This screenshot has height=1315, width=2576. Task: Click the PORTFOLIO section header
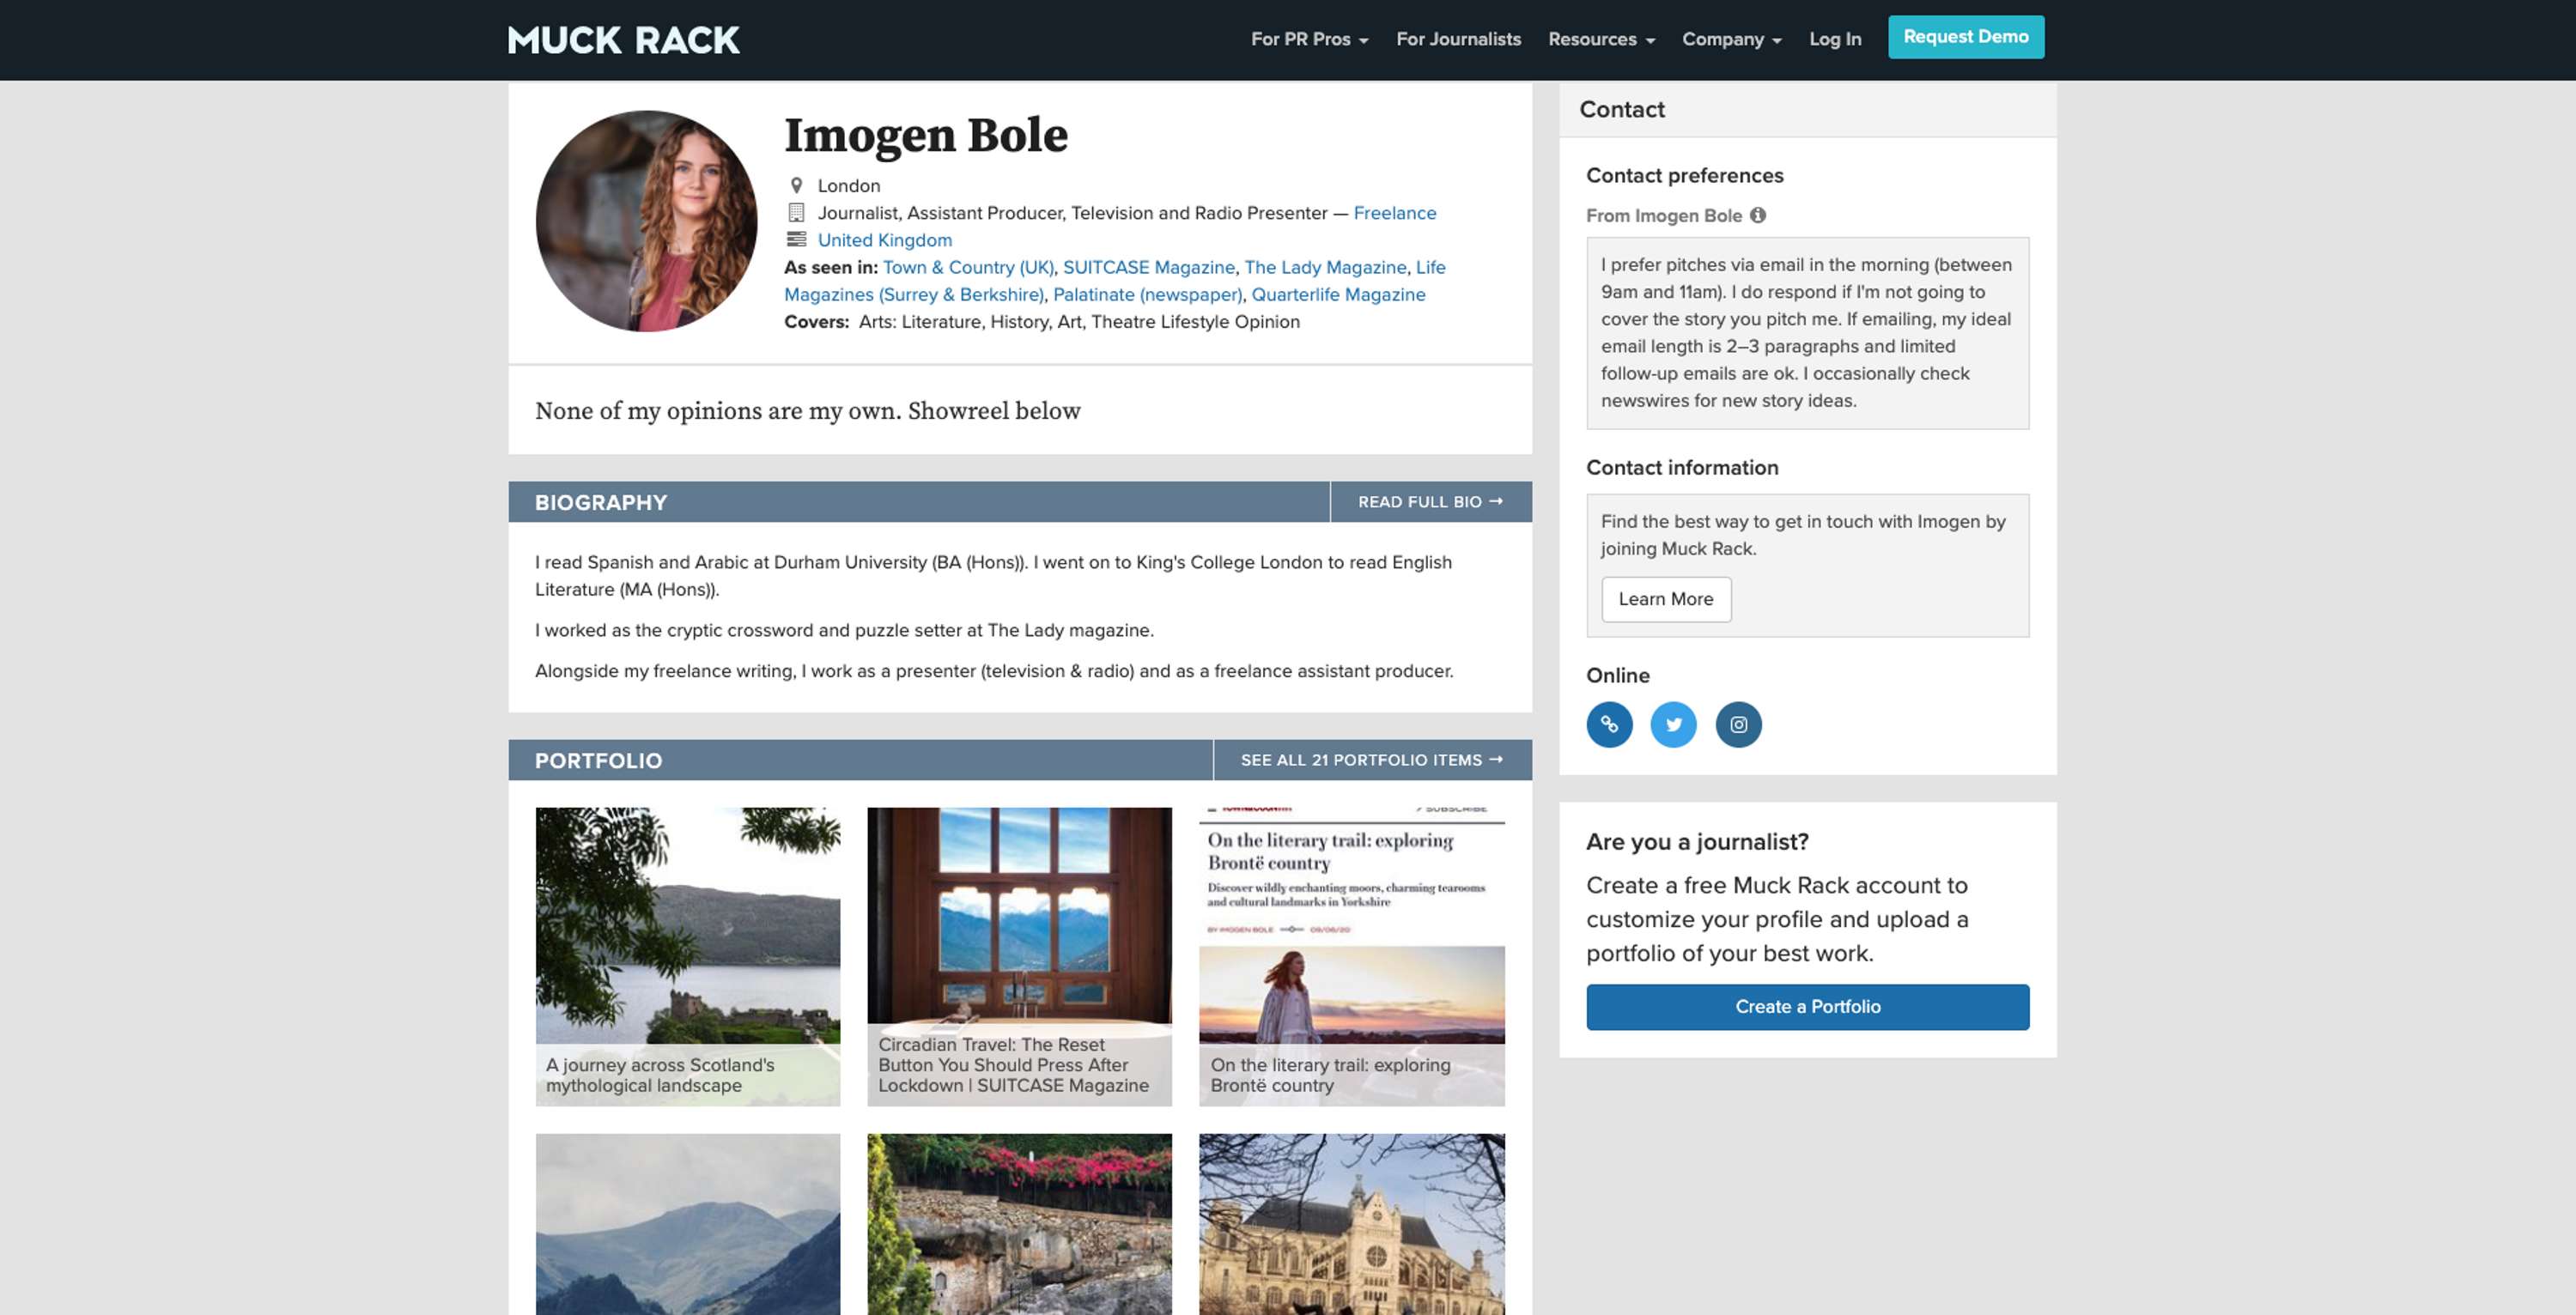click(598, 760)
